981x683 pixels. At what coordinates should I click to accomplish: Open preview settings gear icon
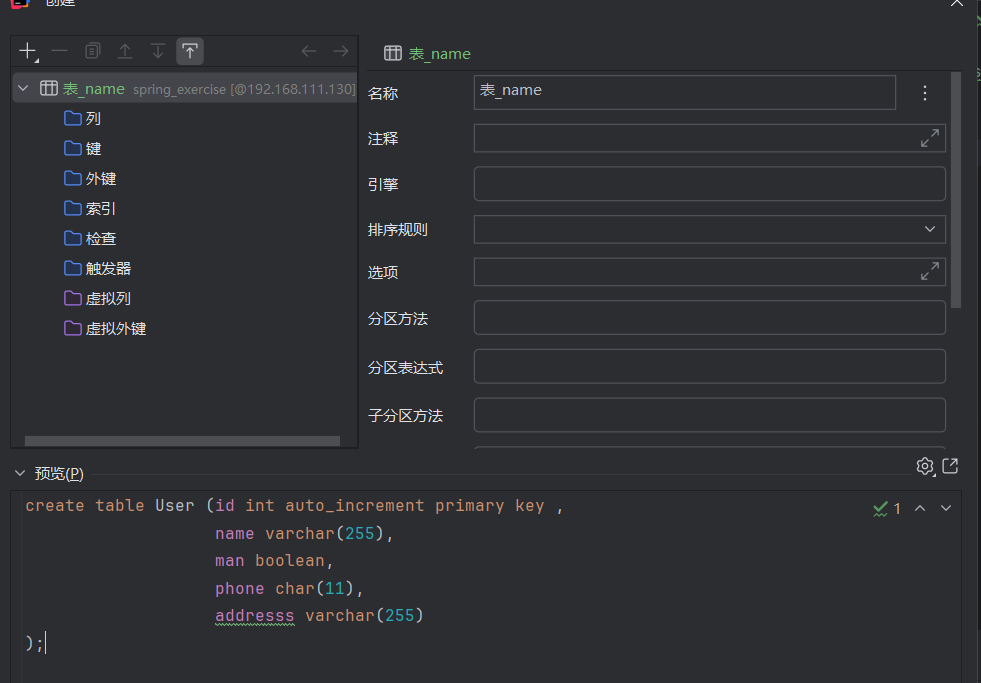925,466
